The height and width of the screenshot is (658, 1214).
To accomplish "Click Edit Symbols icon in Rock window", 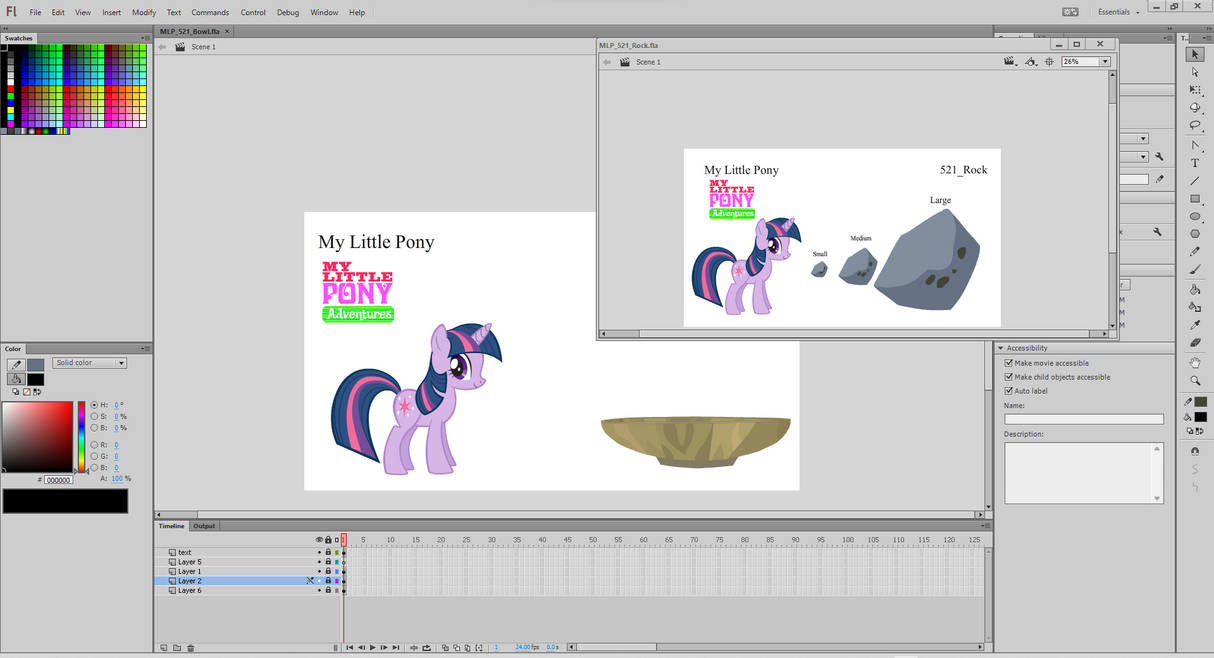I will pyautogui.click(x=1030, y=62).
